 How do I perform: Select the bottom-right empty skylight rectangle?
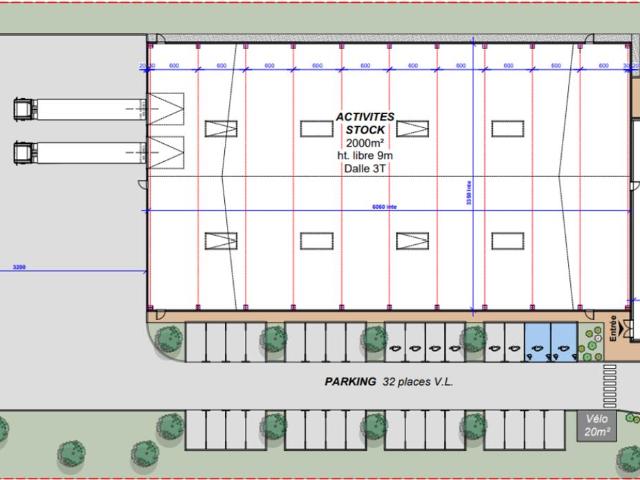(x=508, y=241)
